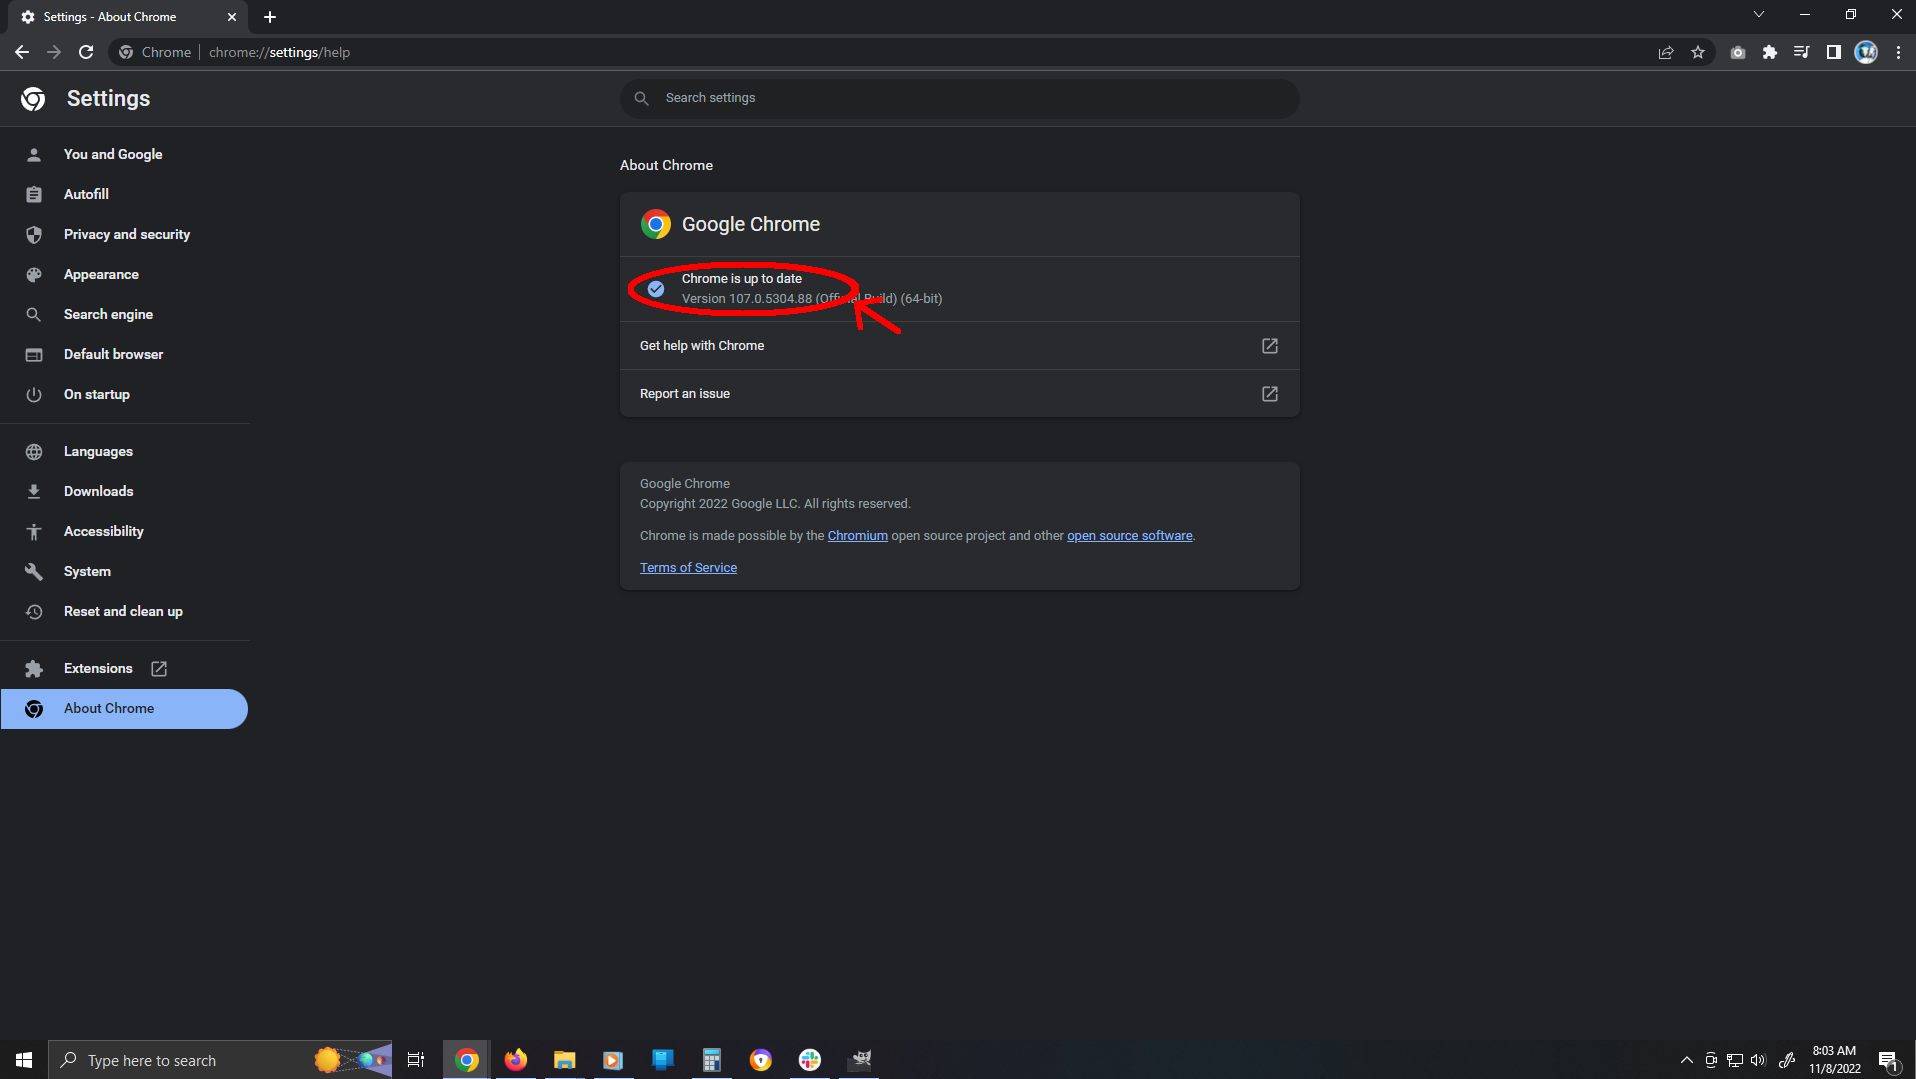This screenshot has width=1916, height=1079.
Task: Open the camera screenshot extension icon
Action: tap(1738, 52)
